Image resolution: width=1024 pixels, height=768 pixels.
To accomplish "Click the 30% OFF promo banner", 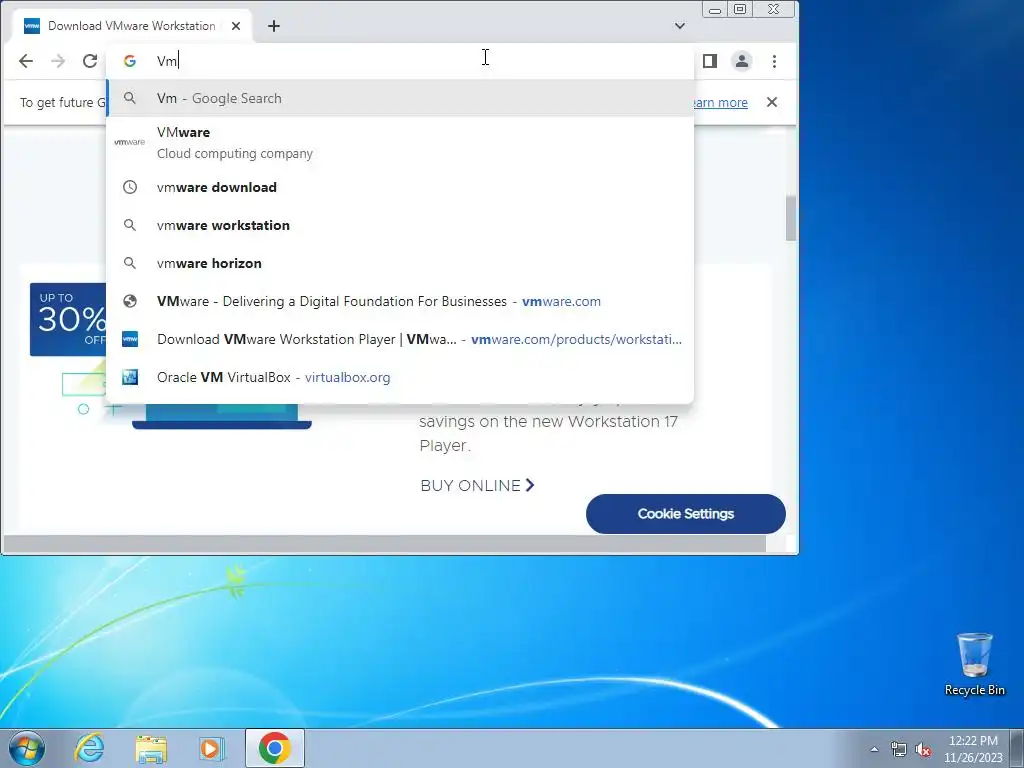I will (x=68, y=319).
